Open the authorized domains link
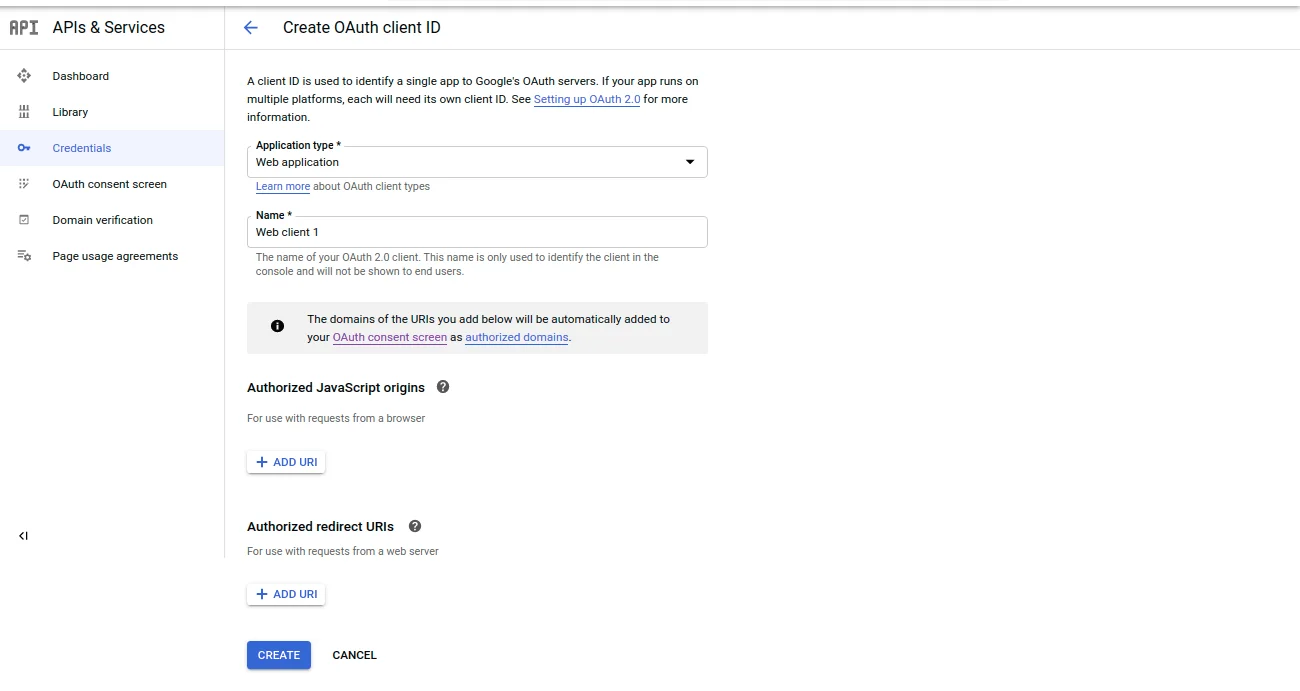 tap(517, 337)
